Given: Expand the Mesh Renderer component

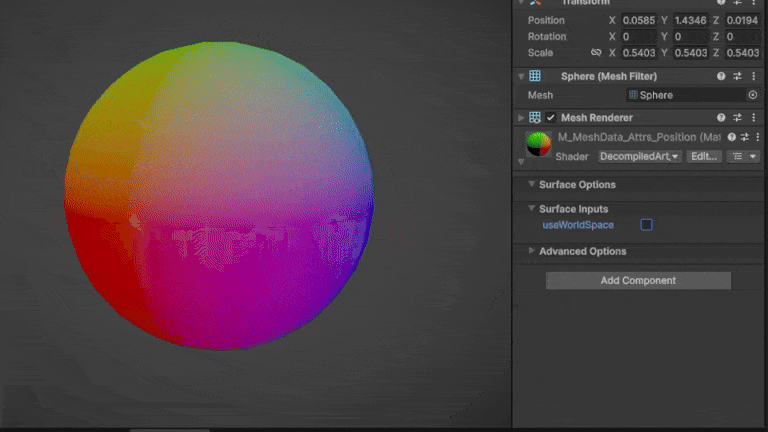Looking at the screenshot, I should click(x=521, y=118).
